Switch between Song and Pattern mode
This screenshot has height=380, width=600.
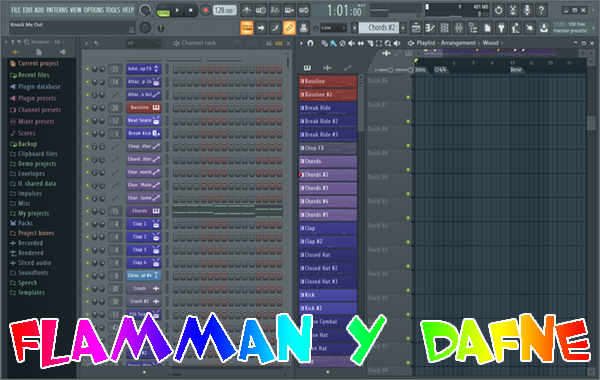click(x=163, y=11)
